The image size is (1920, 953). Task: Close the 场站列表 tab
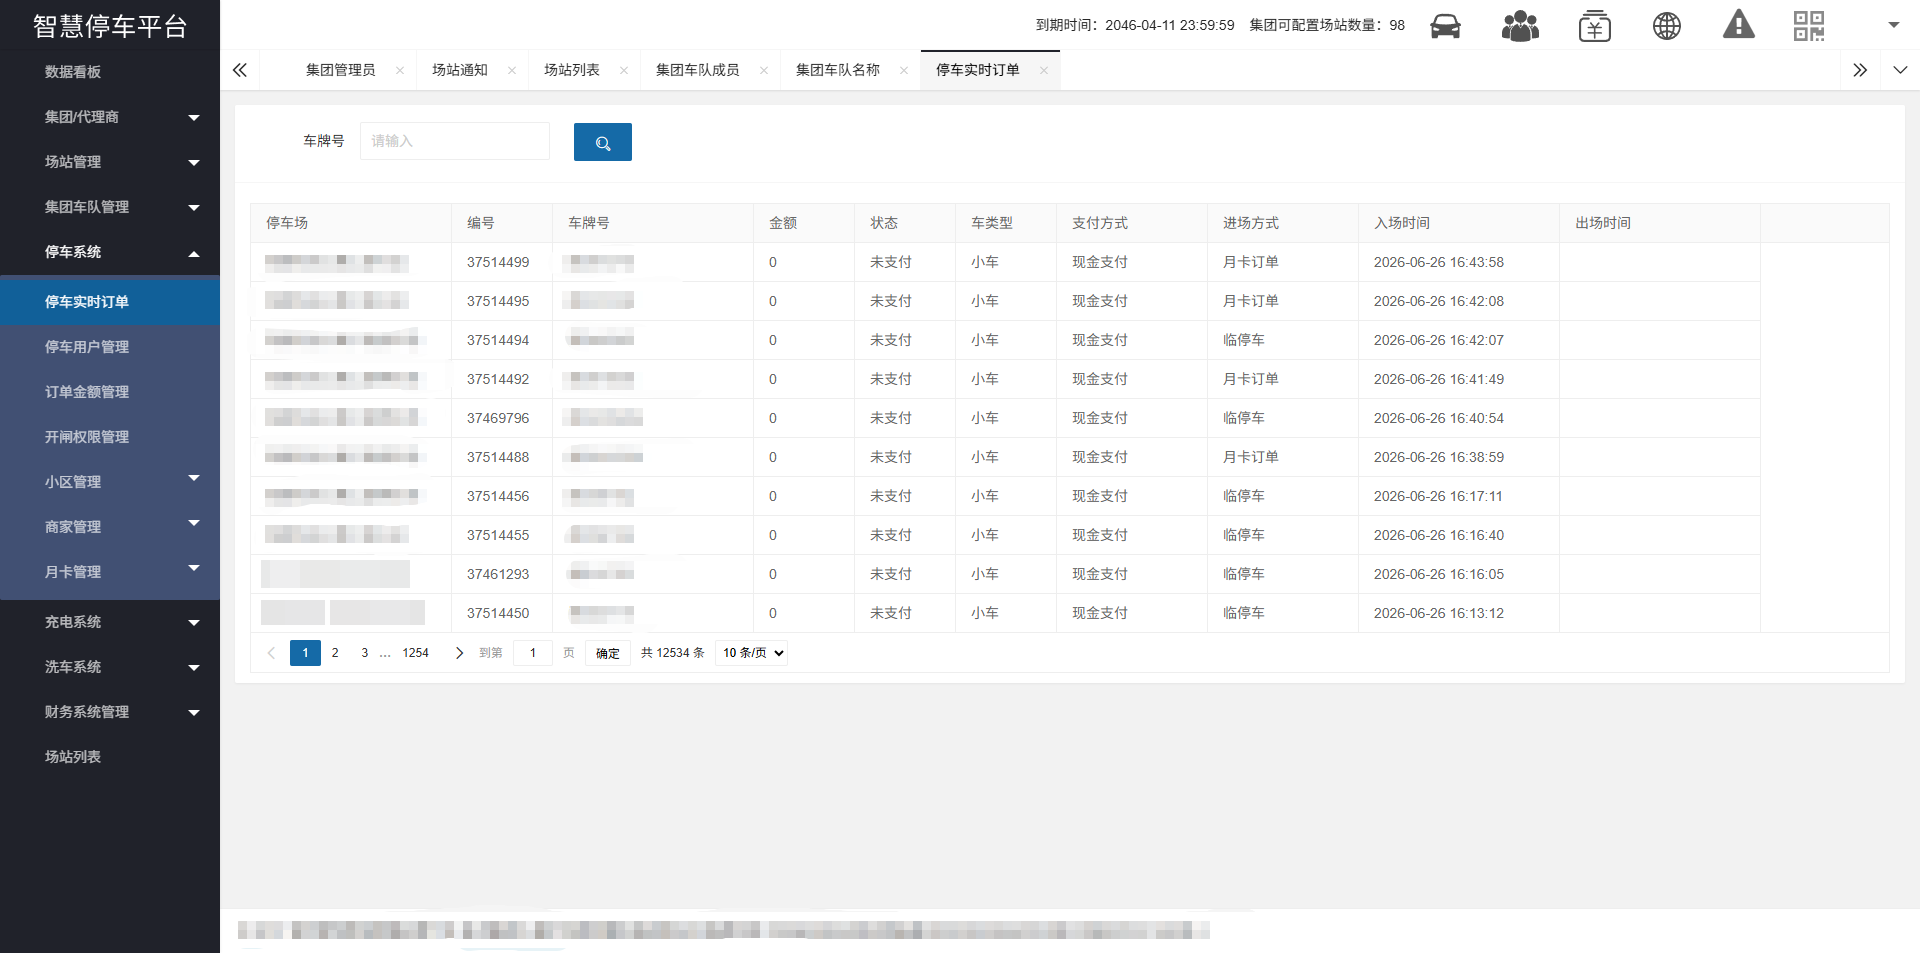click(624, 70)
